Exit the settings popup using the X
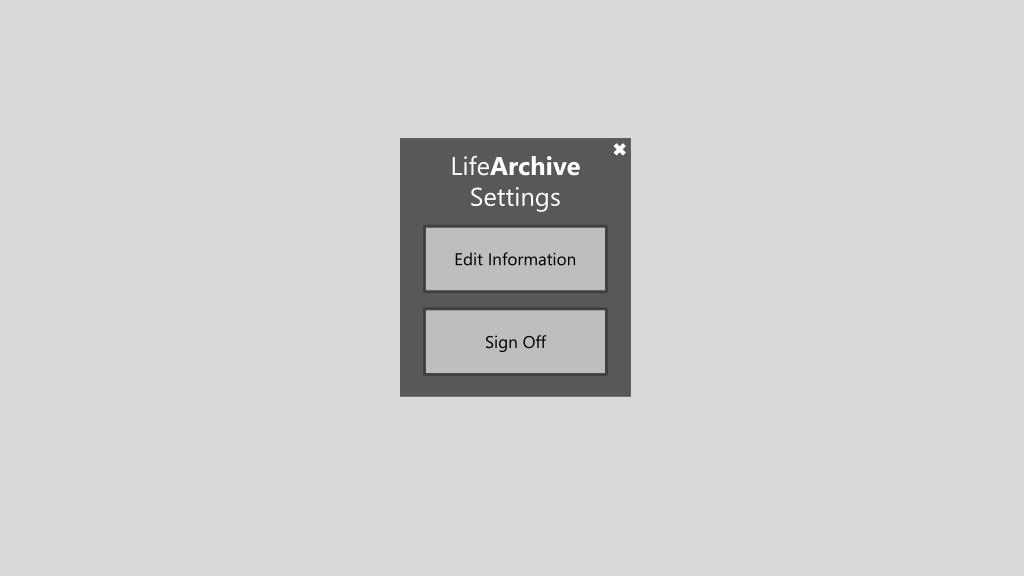1024x576 pixels. [619, 150]
